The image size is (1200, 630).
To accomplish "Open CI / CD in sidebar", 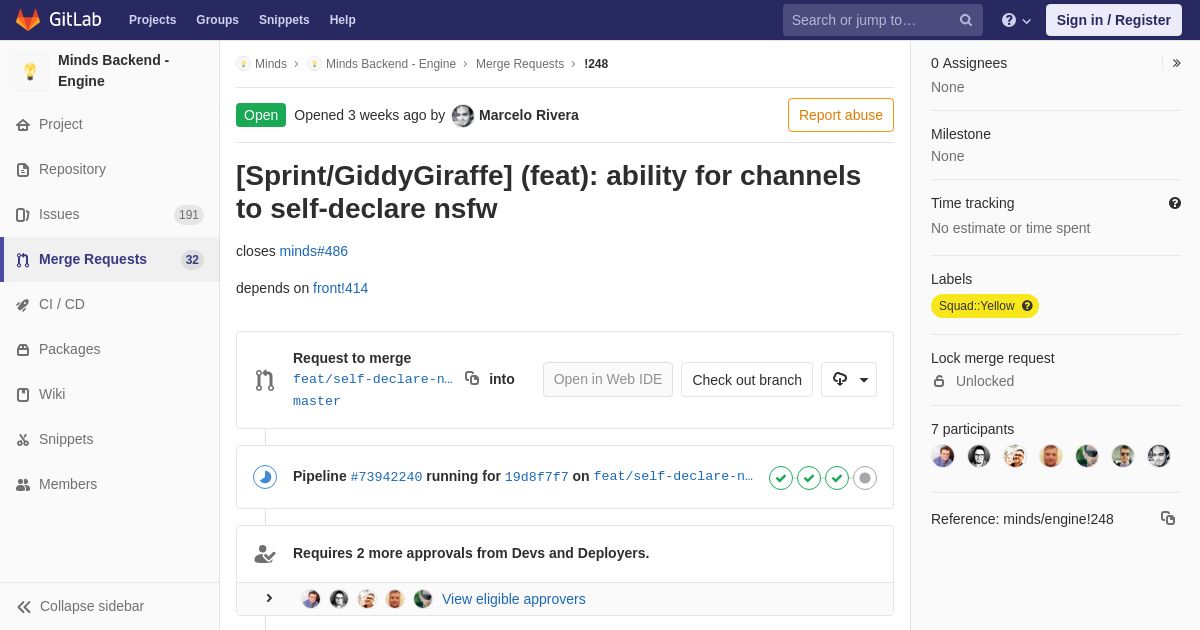I will point(110,304).
